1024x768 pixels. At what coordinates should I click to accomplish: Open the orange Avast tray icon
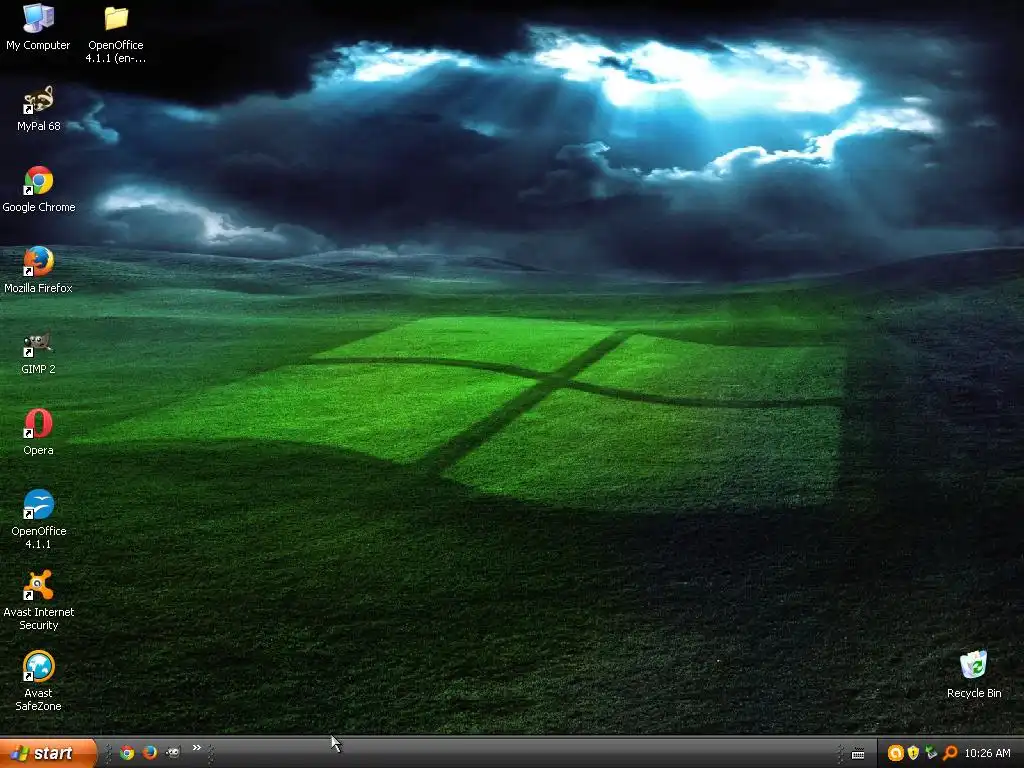point(895,753)
